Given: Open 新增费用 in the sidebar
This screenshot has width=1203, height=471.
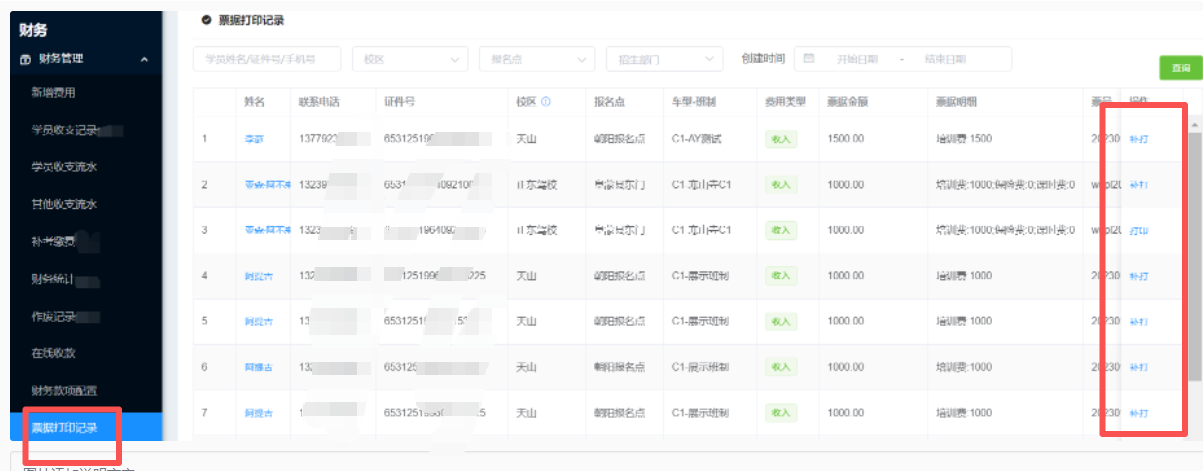Looking at the screenshot, I should (54, 93).
